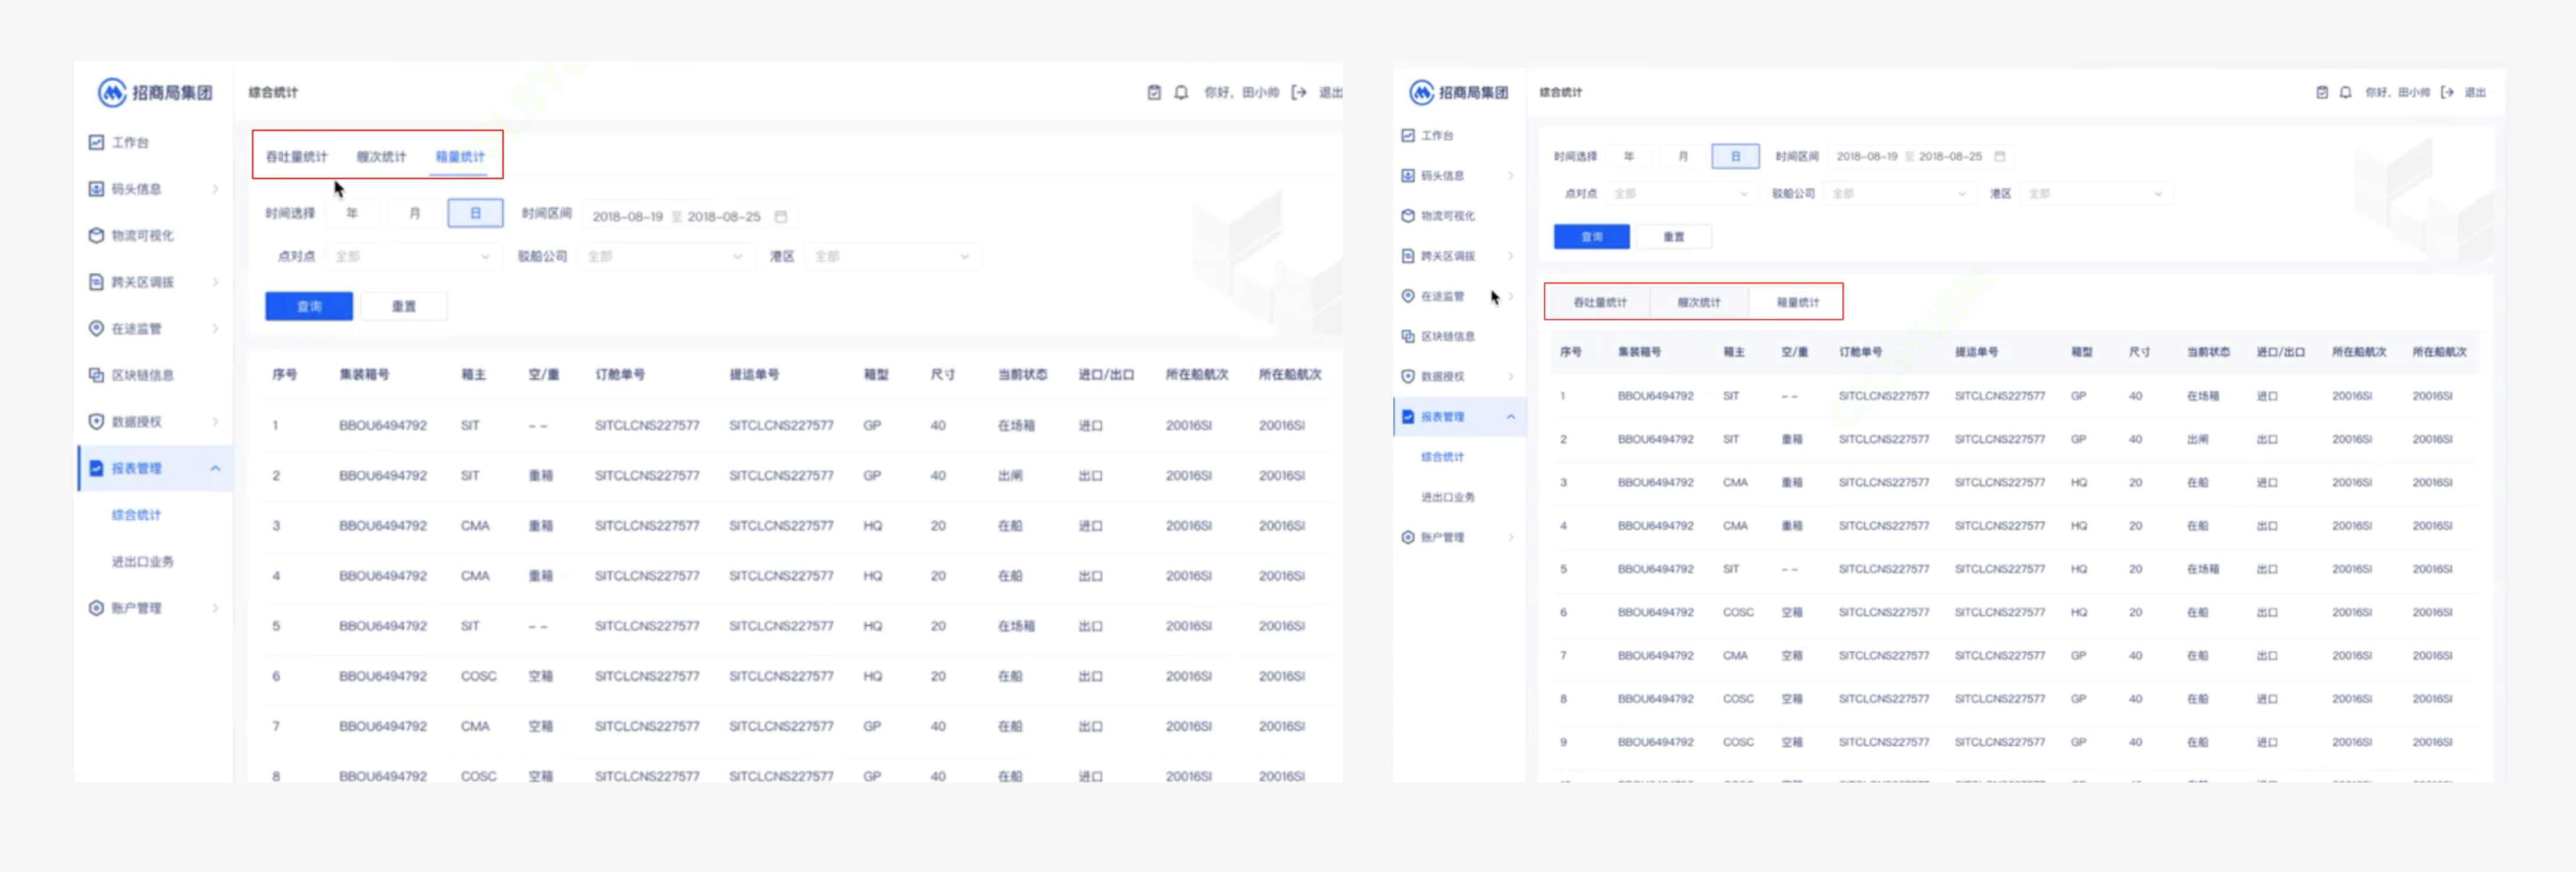2576x872 pixels.
Task: Click row 3 CMA cell in left screen
Action: pos(475,525)
